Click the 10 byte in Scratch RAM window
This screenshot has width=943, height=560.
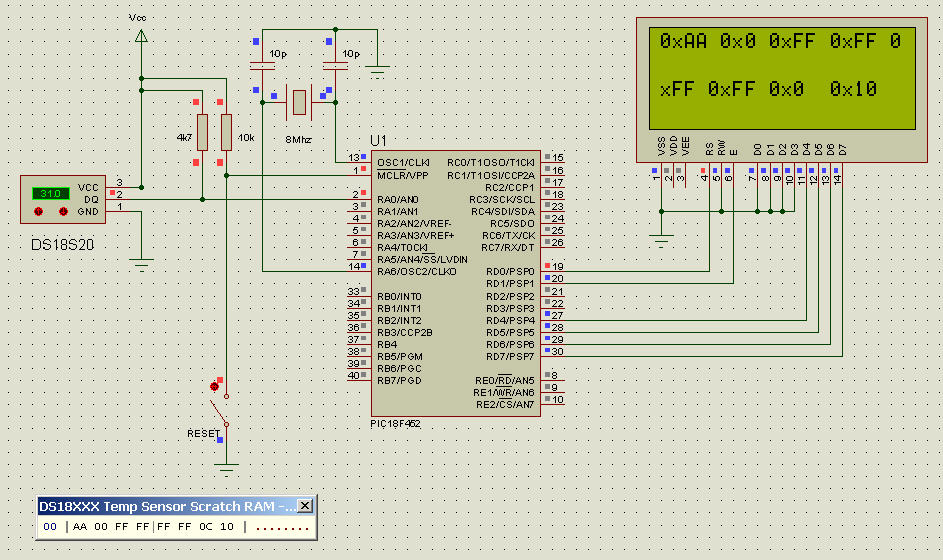pyautogui.click(x=227, y=527)
